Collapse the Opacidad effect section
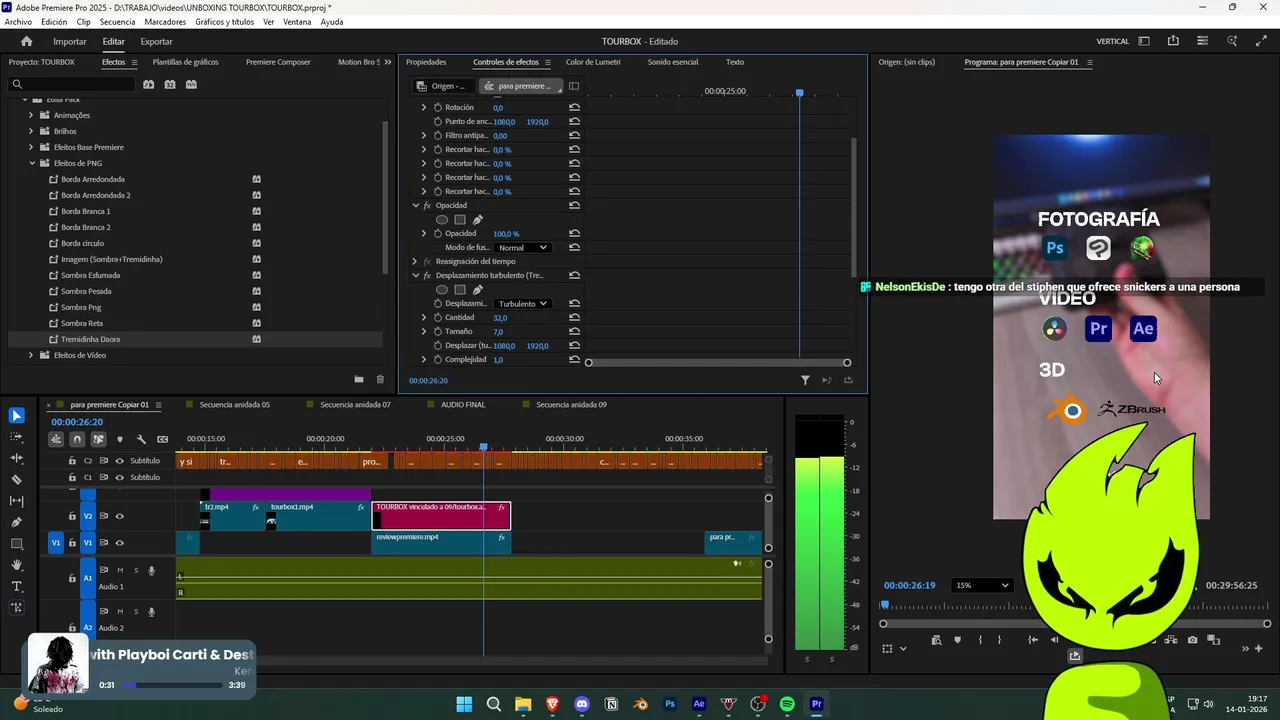 pos(416,205)
